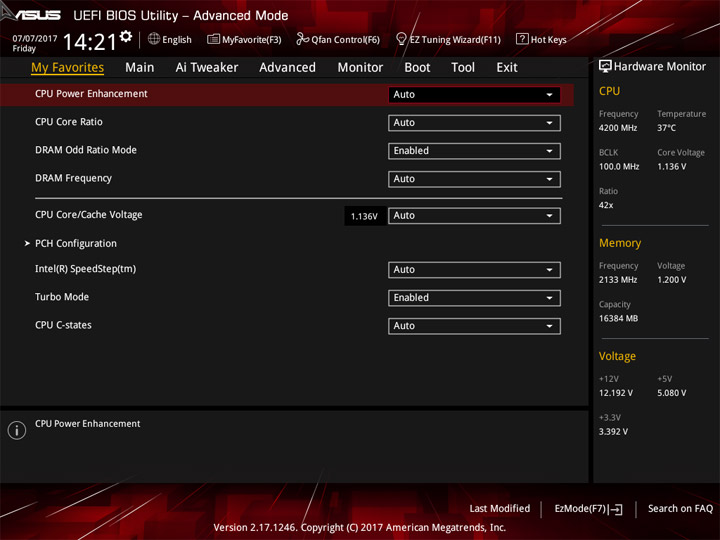Screen dimensions: 720x540
Task: Click the settings gear next to the clock
Action: coord(126,36)
